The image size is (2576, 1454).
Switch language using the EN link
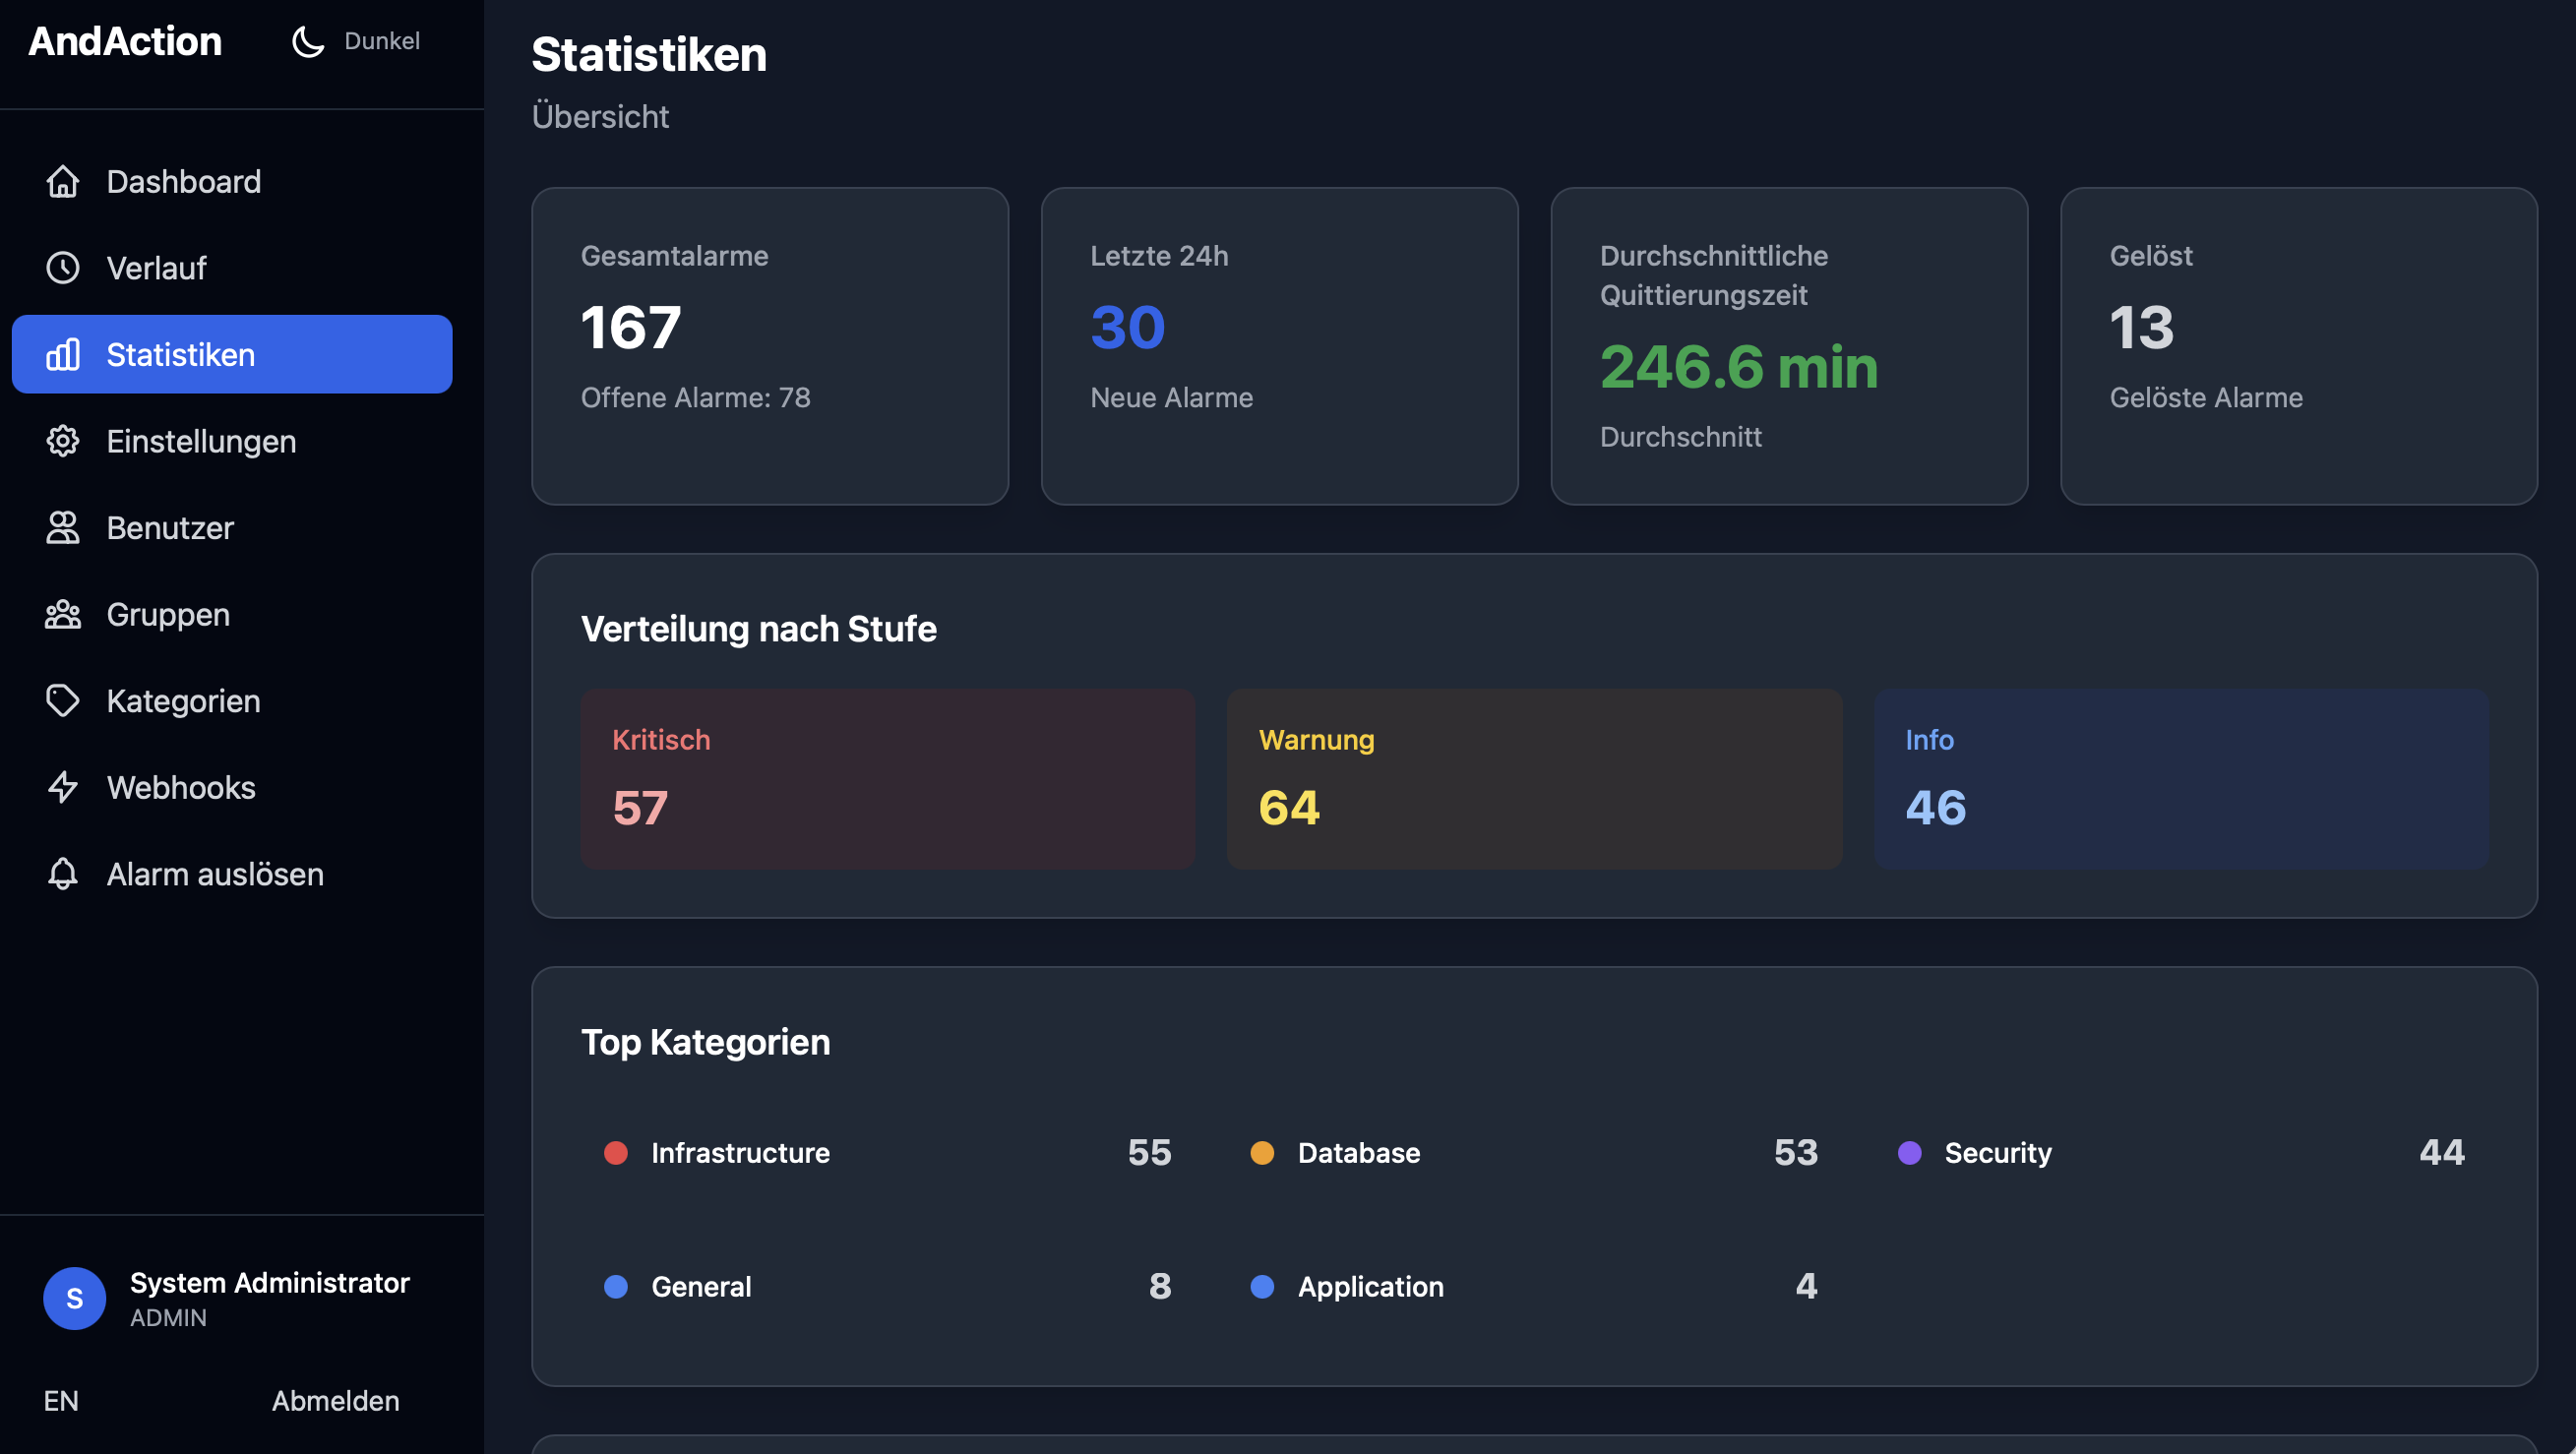(60, 1400)
